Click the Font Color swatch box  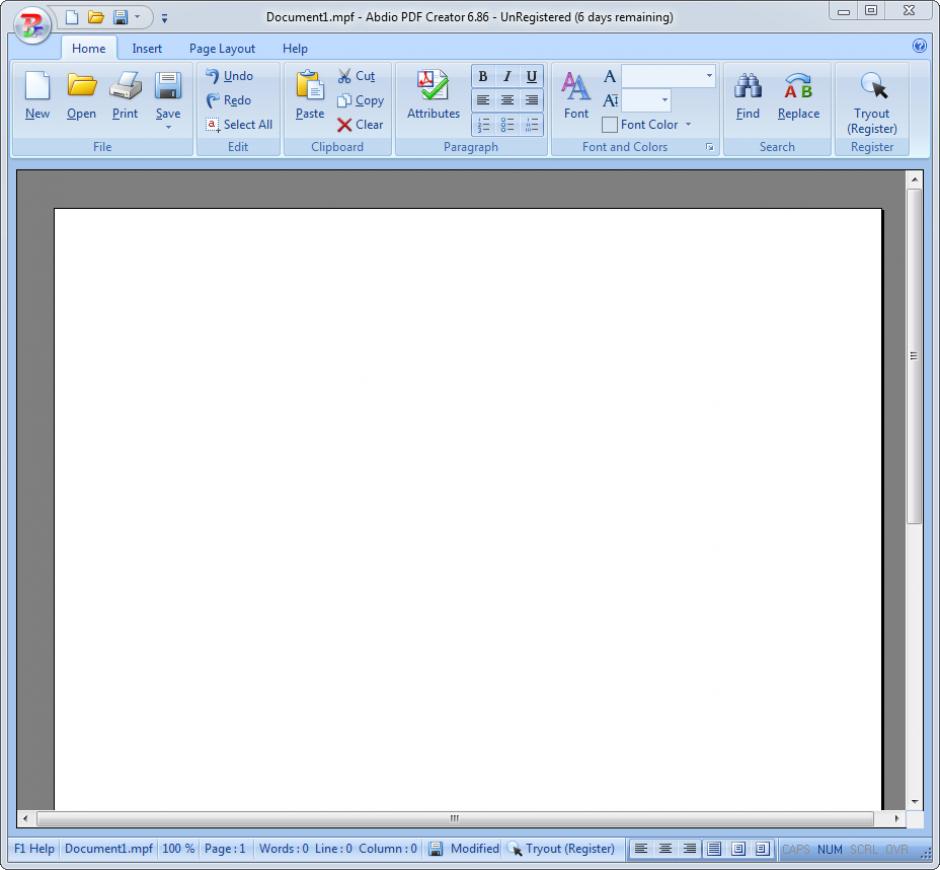click(x=610, y=125)
